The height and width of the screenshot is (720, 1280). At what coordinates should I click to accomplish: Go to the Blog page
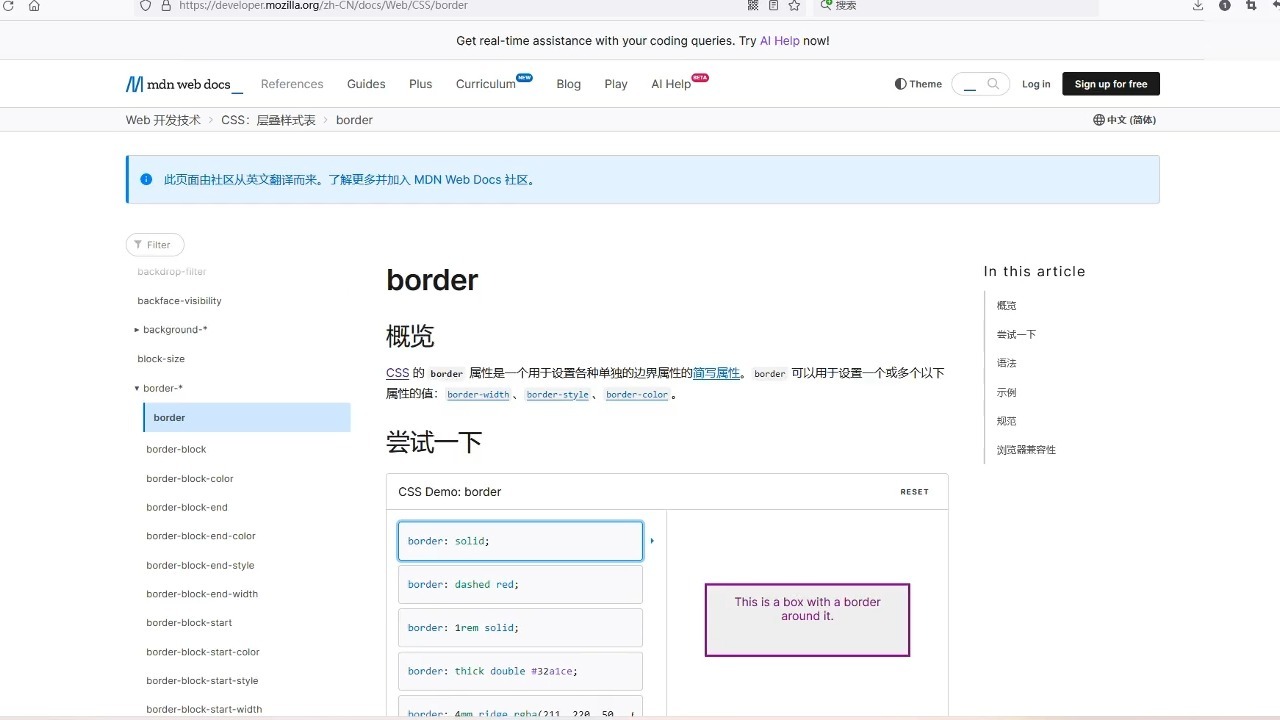[569, 84]
